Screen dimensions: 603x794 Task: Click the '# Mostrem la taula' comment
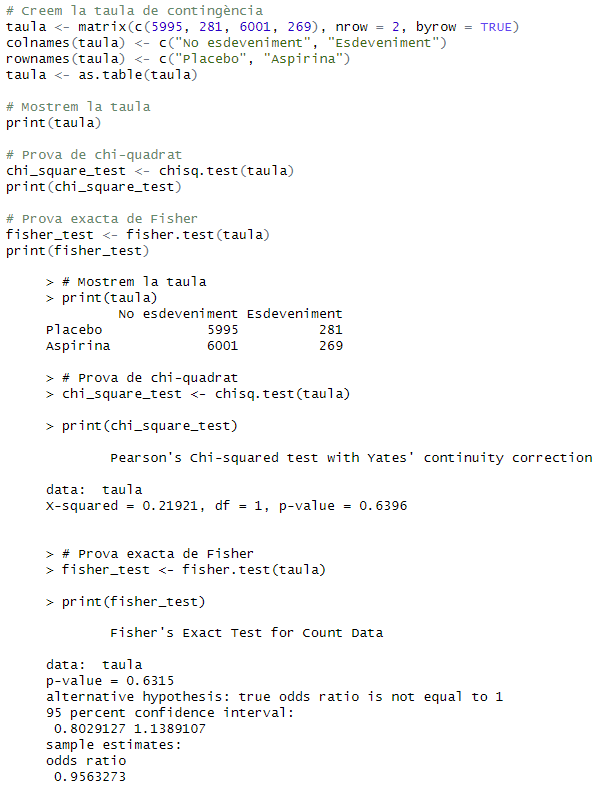pyautogui.click(x=78, y=107)
